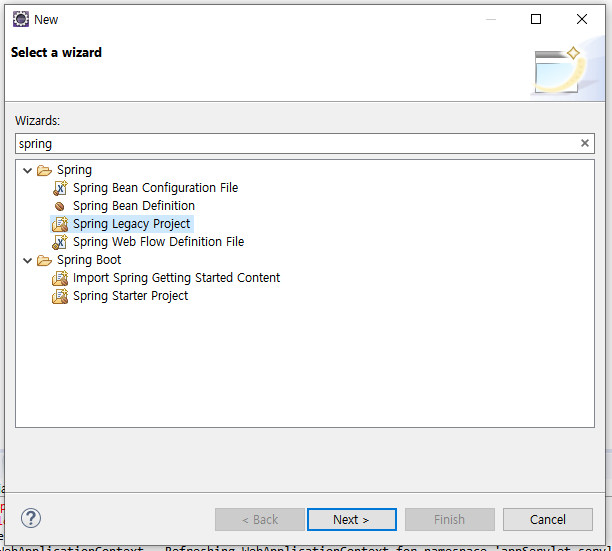The image size is (612, 551).
Task: Click the Spring Bean Definition bean icon
Action: click(x=60, y=206)
